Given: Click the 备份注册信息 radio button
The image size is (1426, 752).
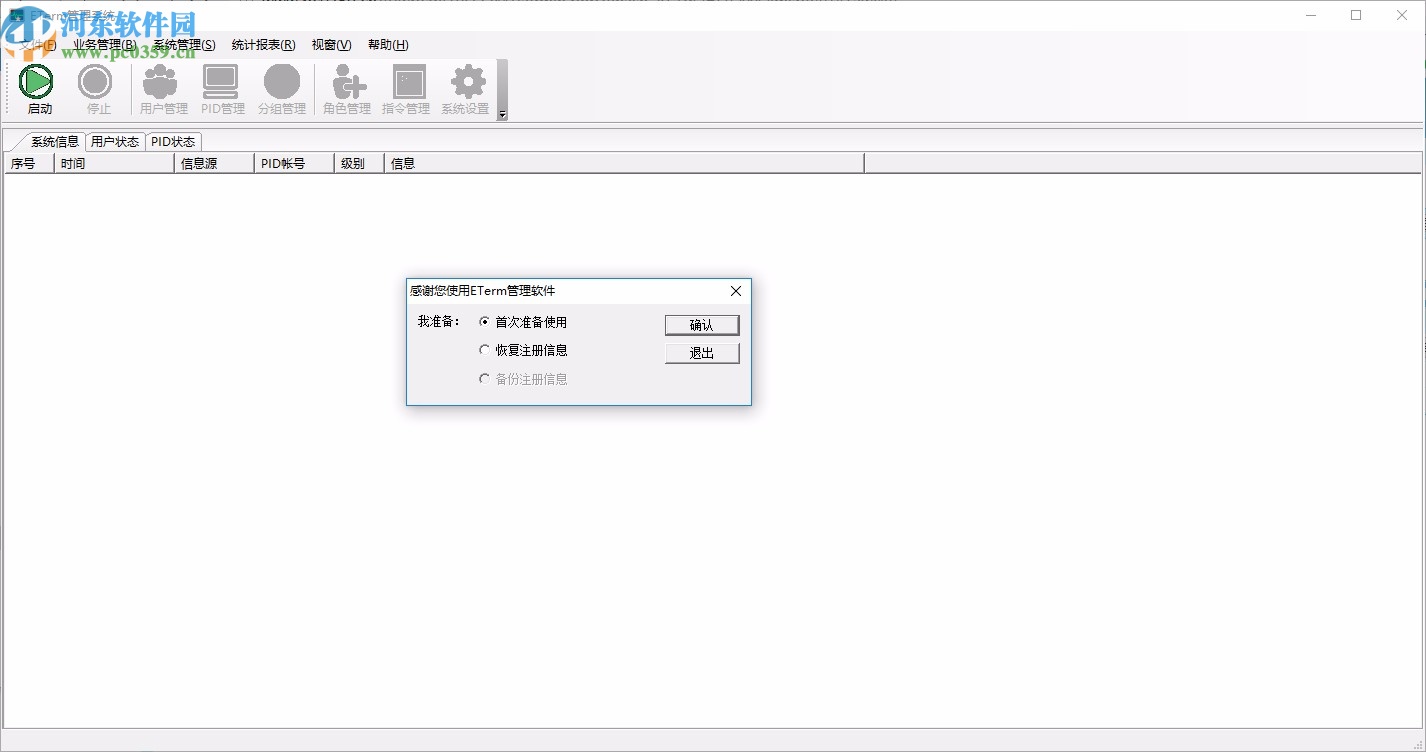Looking at the screenshot, I should 485,378.
